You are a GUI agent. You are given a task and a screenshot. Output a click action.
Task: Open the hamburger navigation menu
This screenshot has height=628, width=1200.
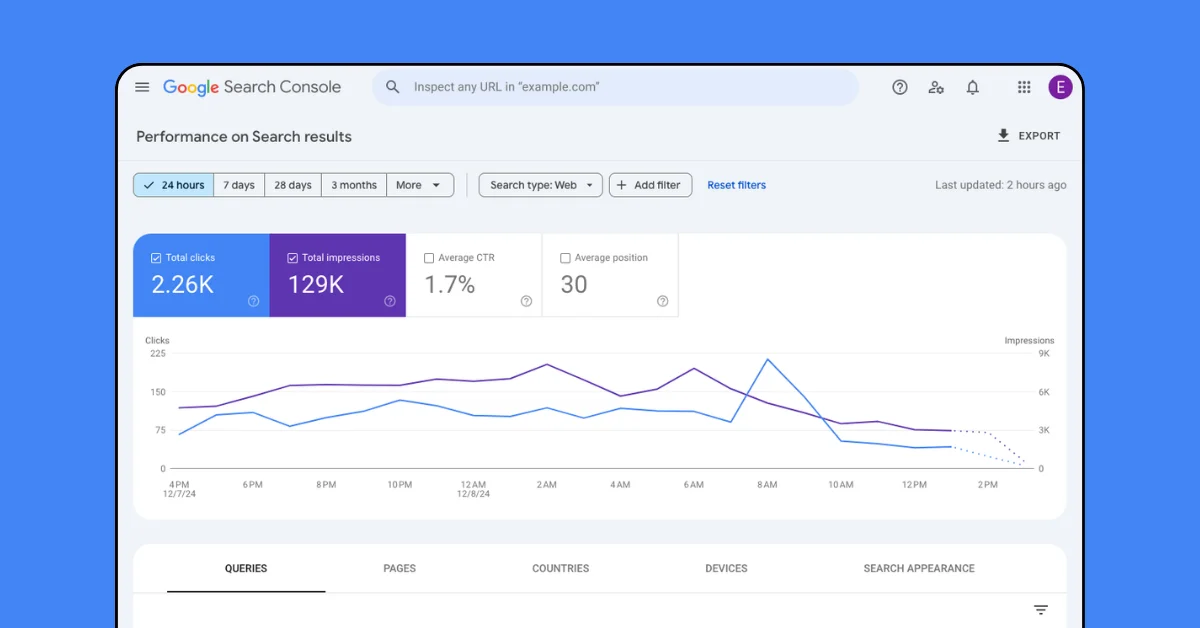pyautogui.click(x=142, y=87)
